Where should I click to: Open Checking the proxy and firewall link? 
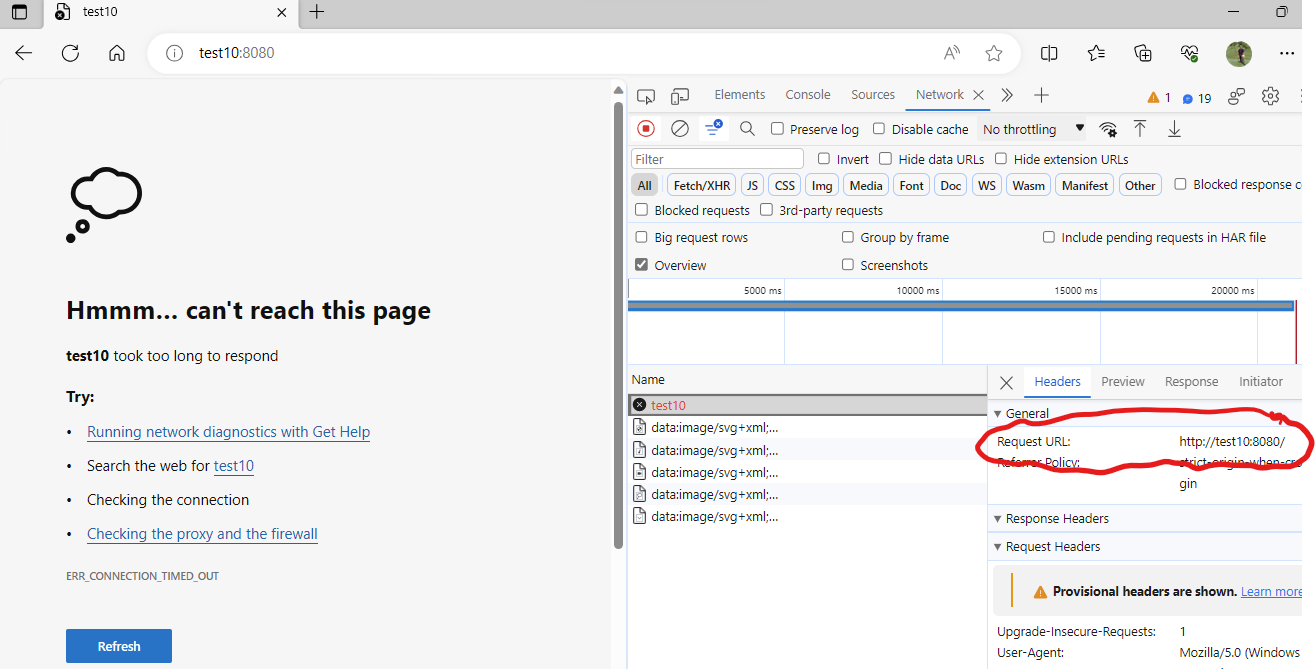click(x=202, y=534)
